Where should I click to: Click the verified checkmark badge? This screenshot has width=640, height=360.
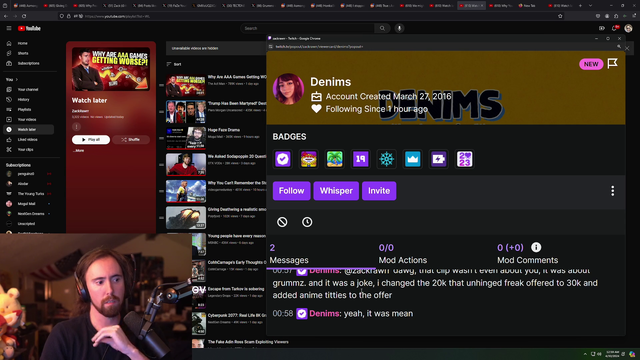point(282,159)
